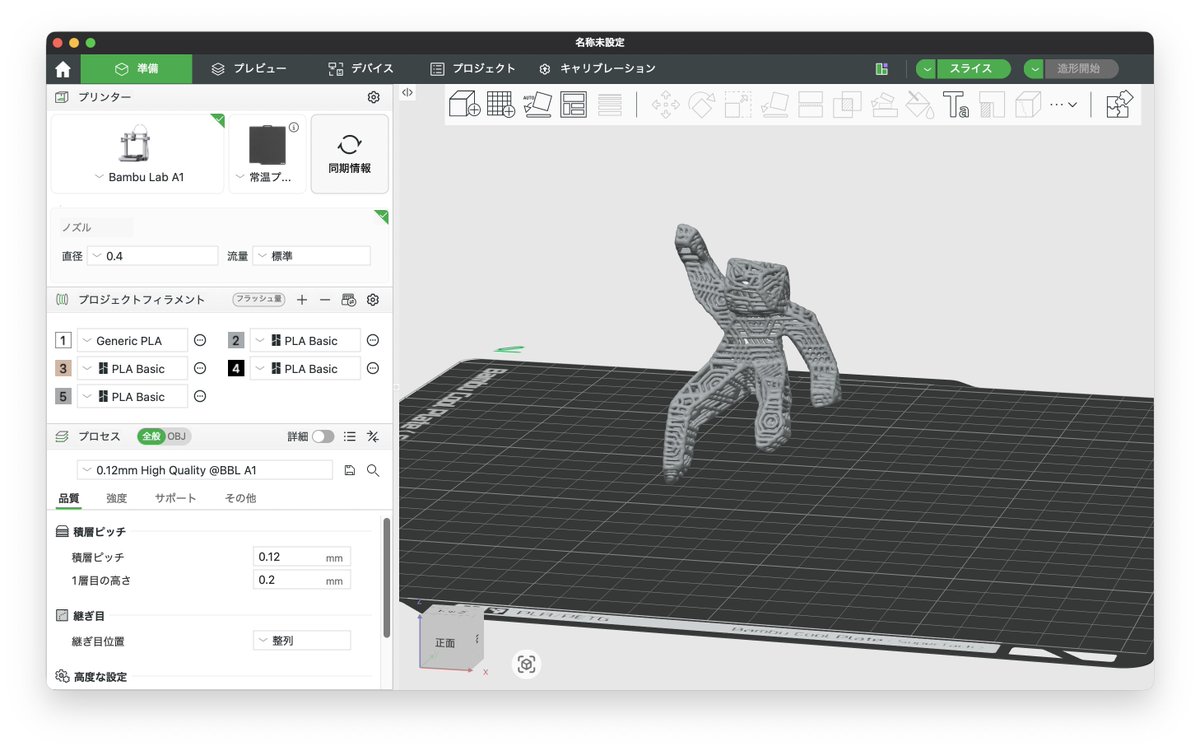Screen dimensions: 1200x751
Task: Click the search settings magnifier icon
Action: tap(373, 470)
